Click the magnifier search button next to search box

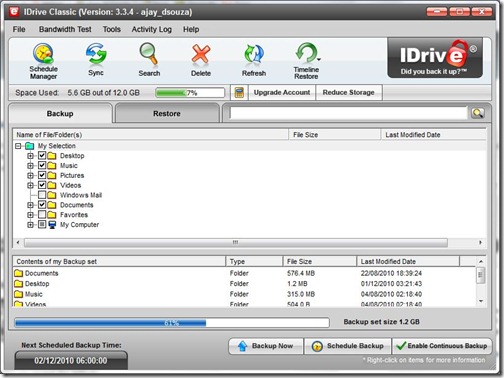coord(477,113)
